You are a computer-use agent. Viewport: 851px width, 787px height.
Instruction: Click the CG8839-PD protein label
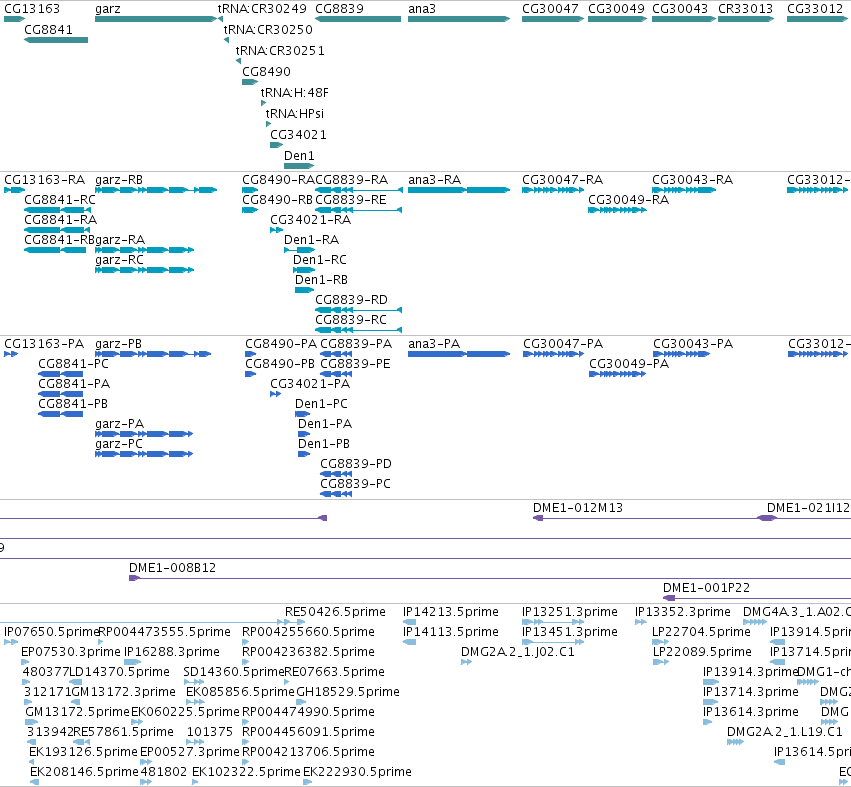[x=356, y=464]
